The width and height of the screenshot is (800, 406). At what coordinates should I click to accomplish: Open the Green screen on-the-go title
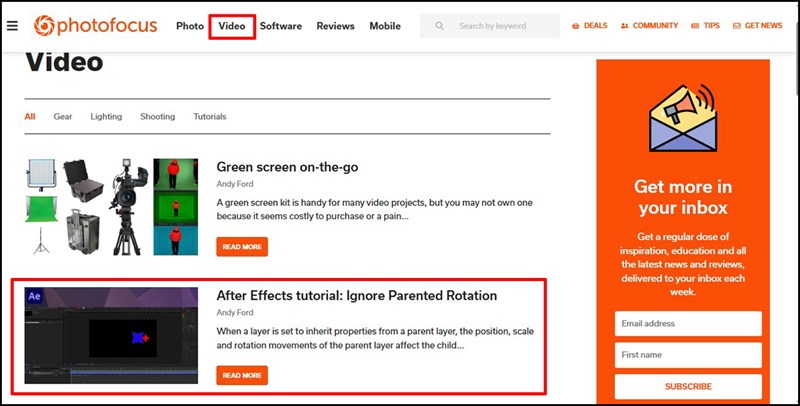pos(287,167)
